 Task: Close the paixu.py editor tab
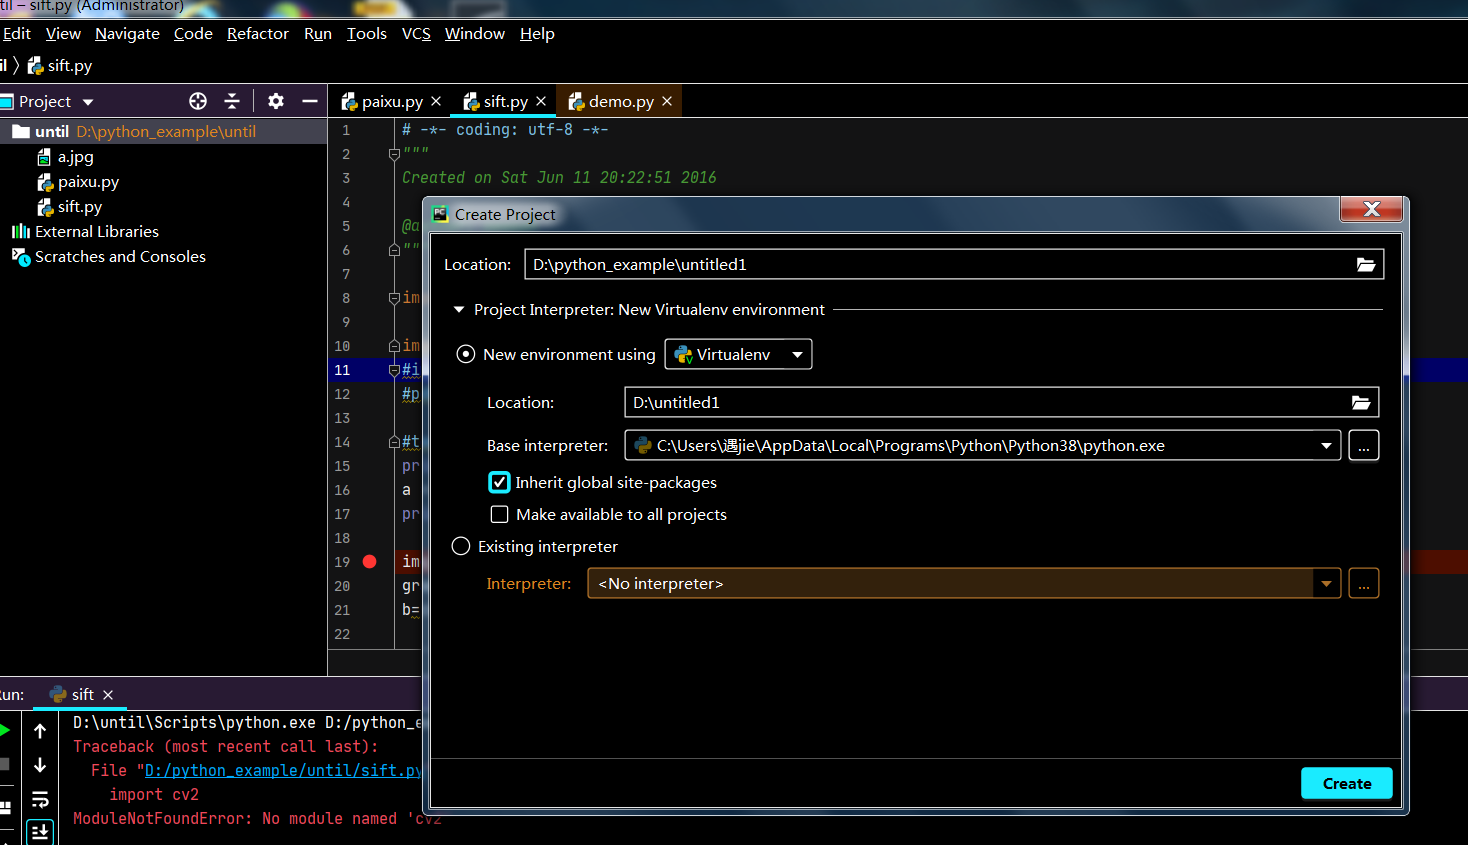436,102
